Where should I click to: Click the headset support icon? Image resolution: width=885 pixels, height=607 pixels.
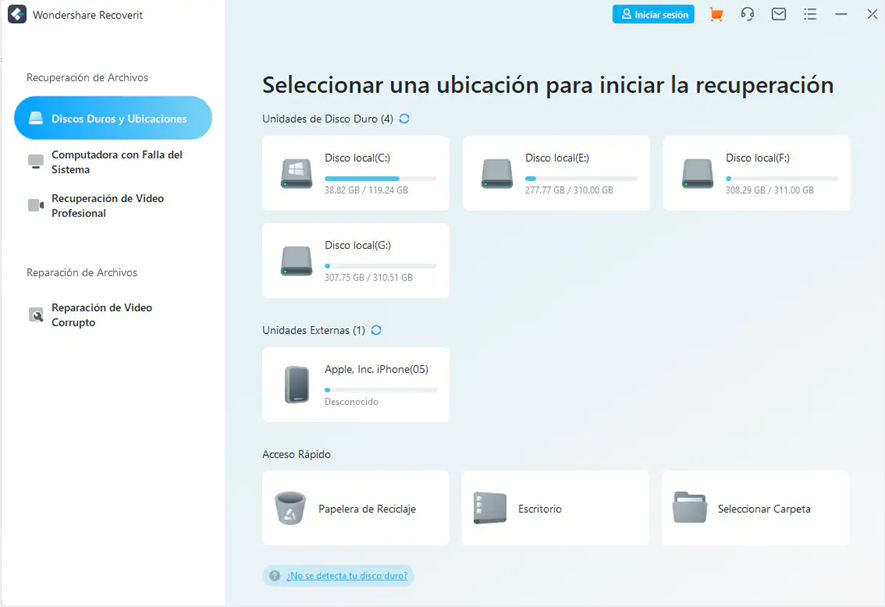click(747, 15)
